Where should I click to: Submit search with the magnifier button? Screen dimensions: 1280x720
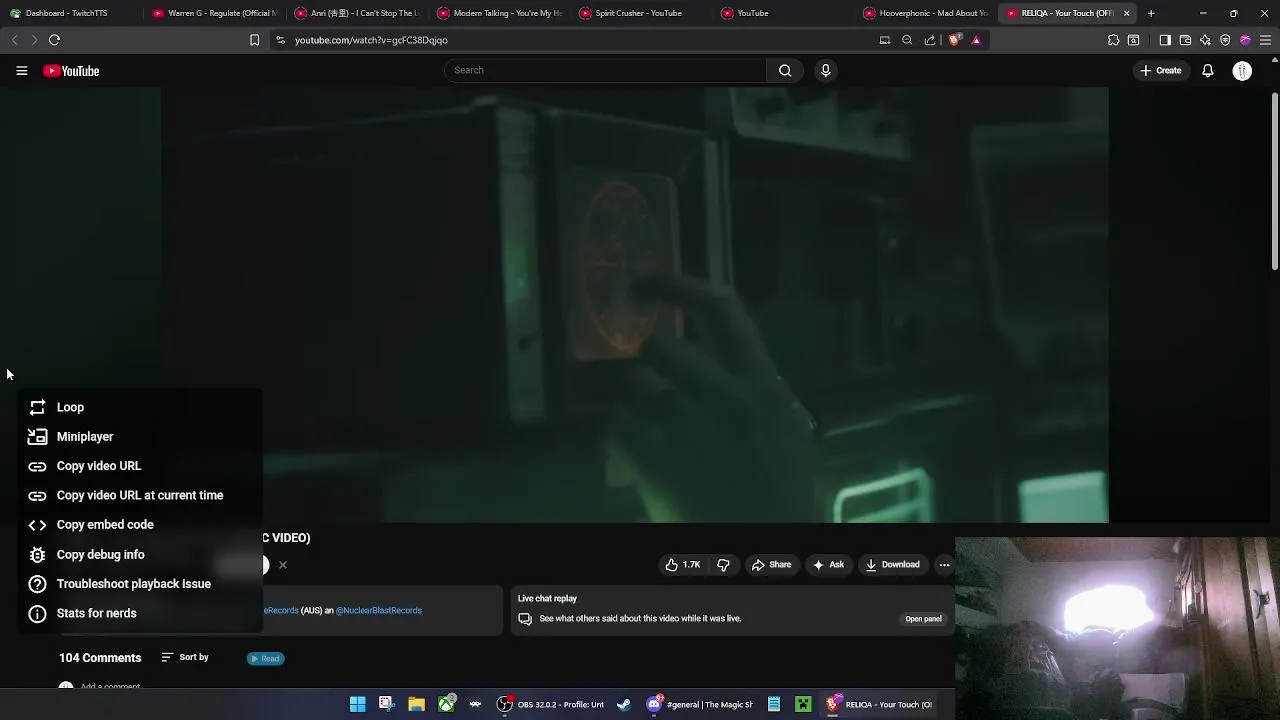[x=785, y=70]
